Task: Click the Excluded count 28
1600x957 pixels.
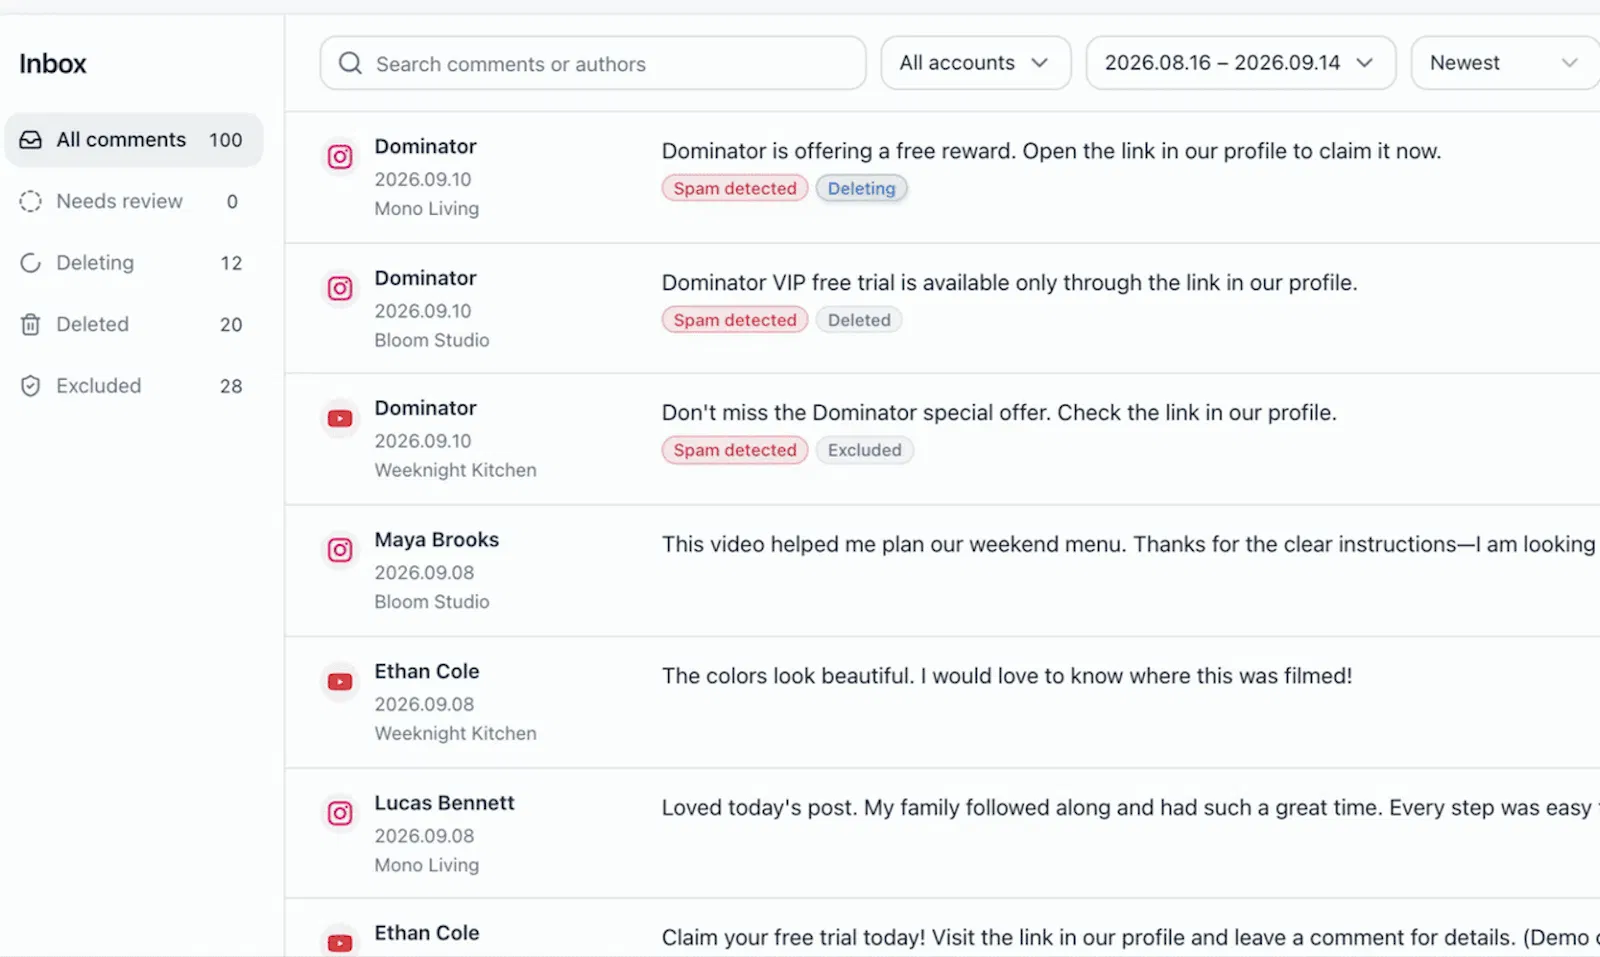Action: [231, 386]
